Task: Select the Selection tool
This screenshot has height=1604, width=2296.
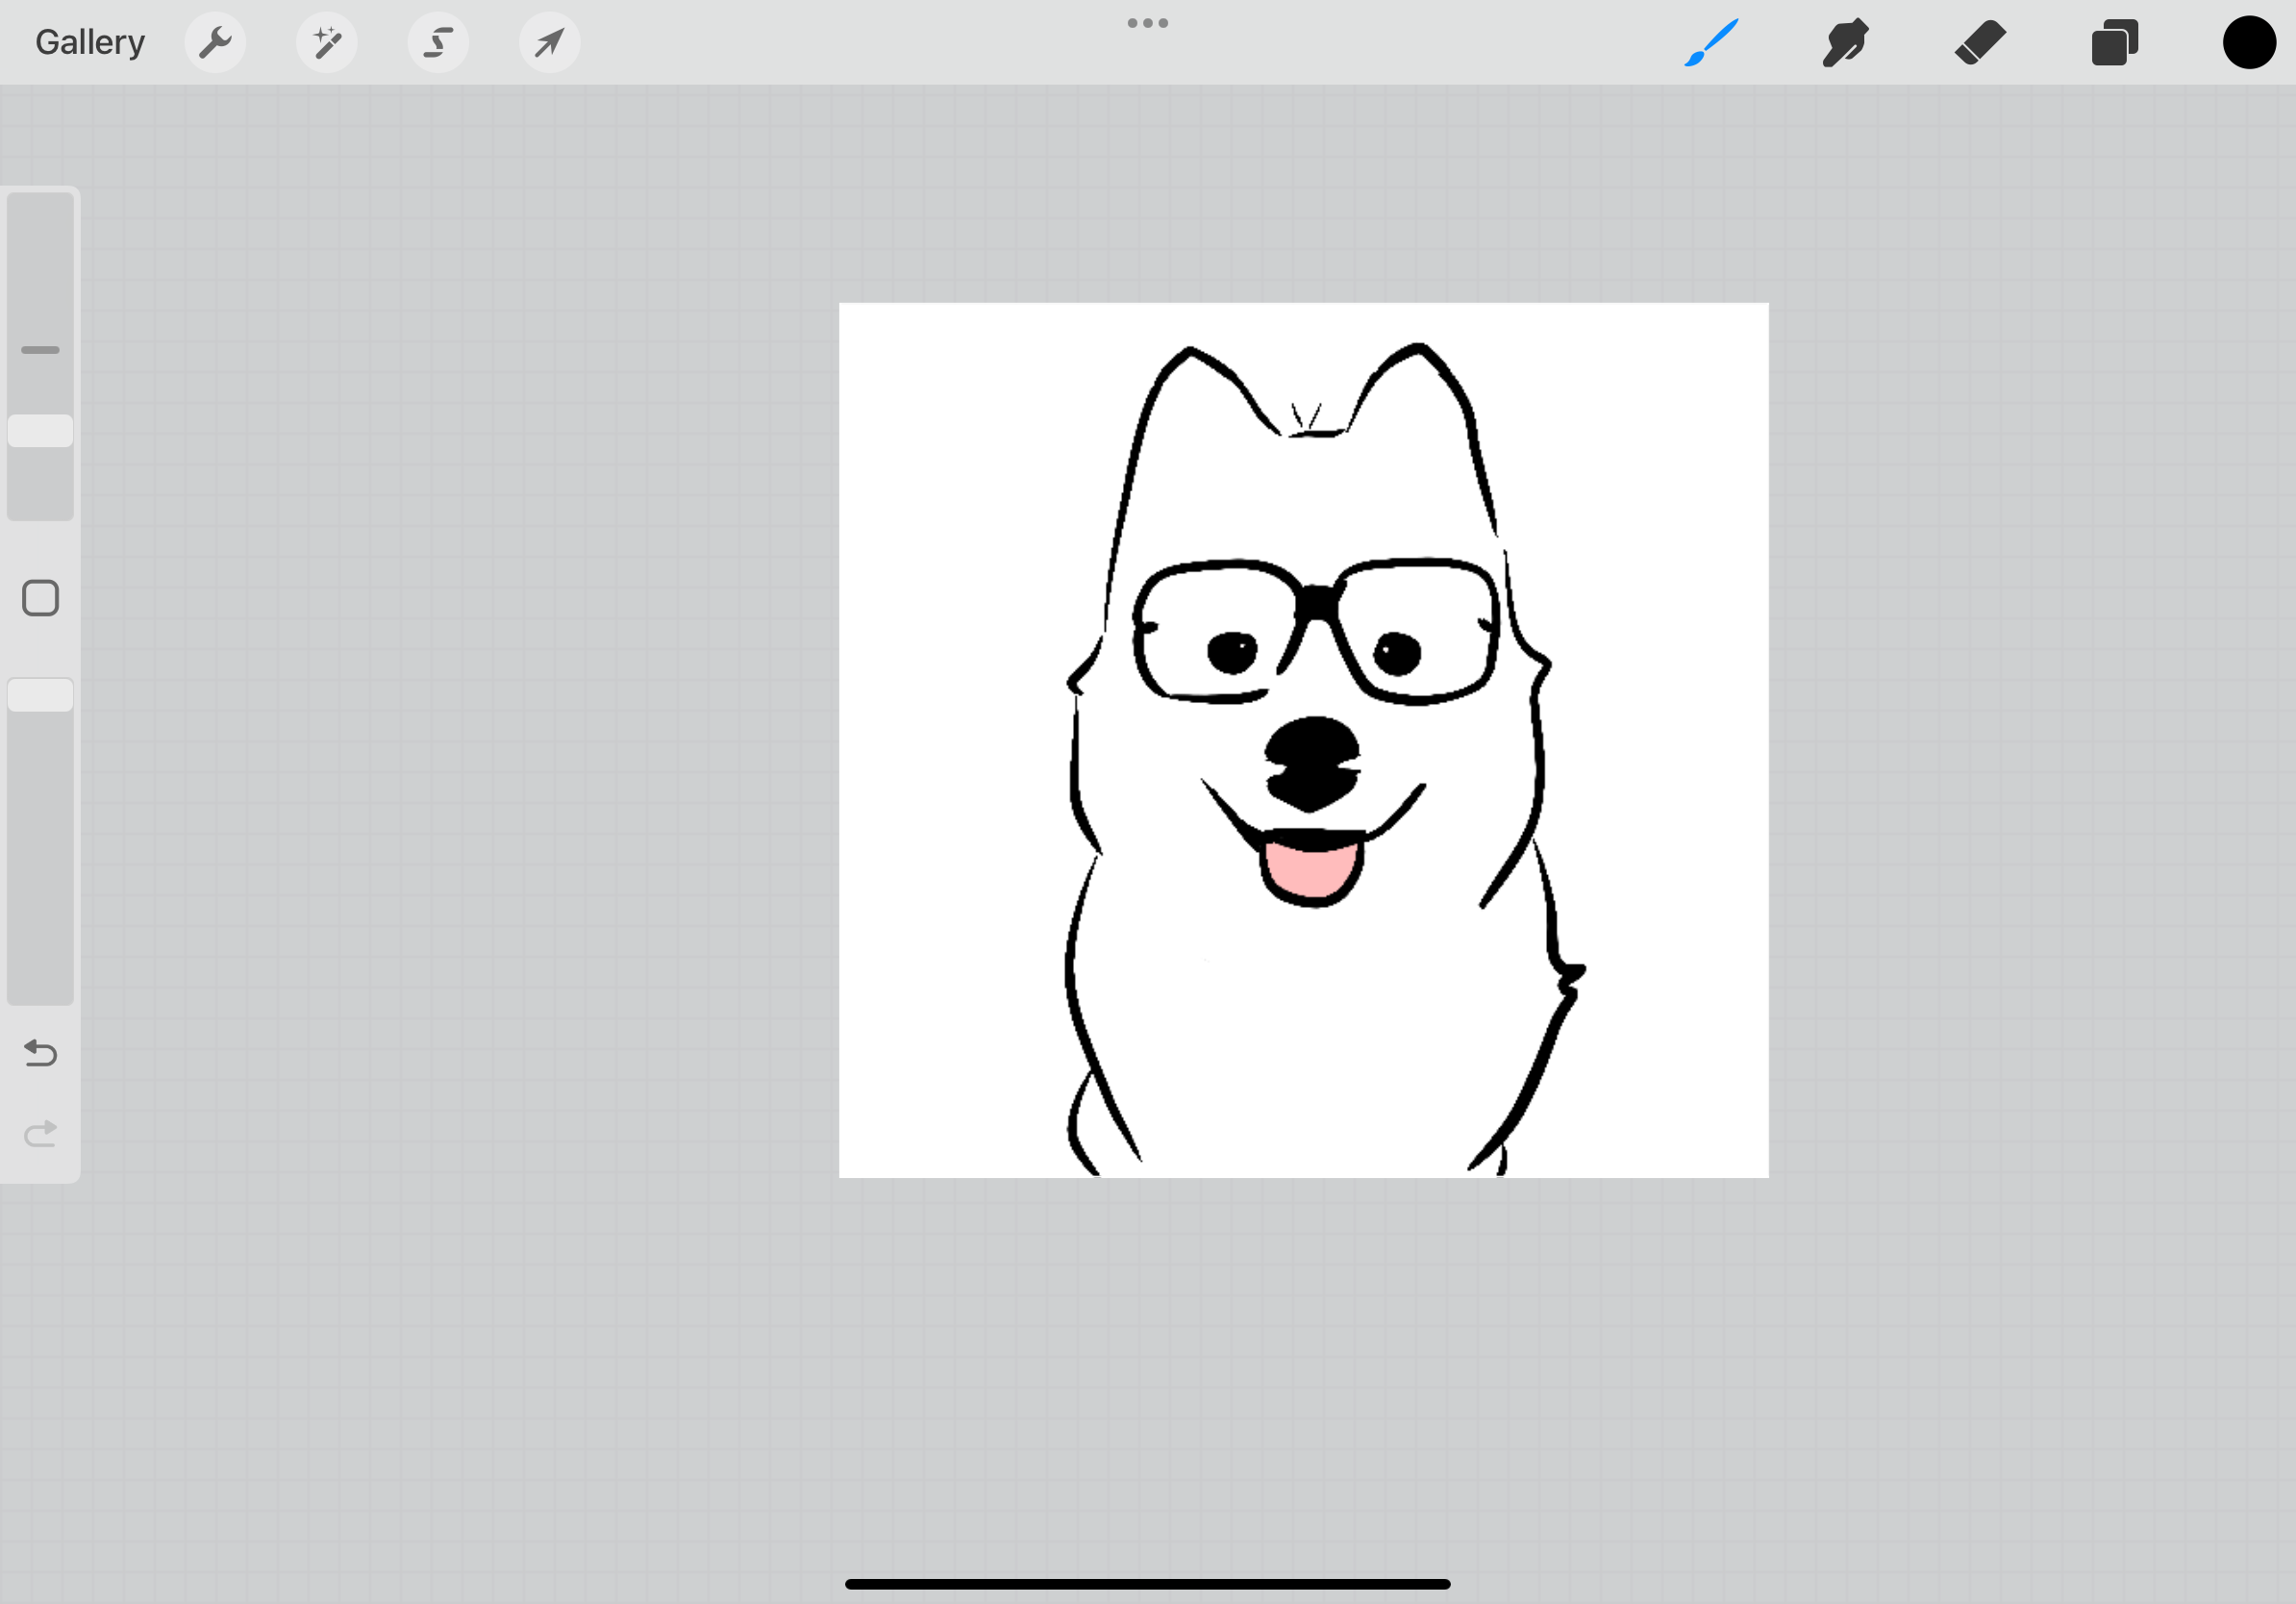Action: pos(438,42)
